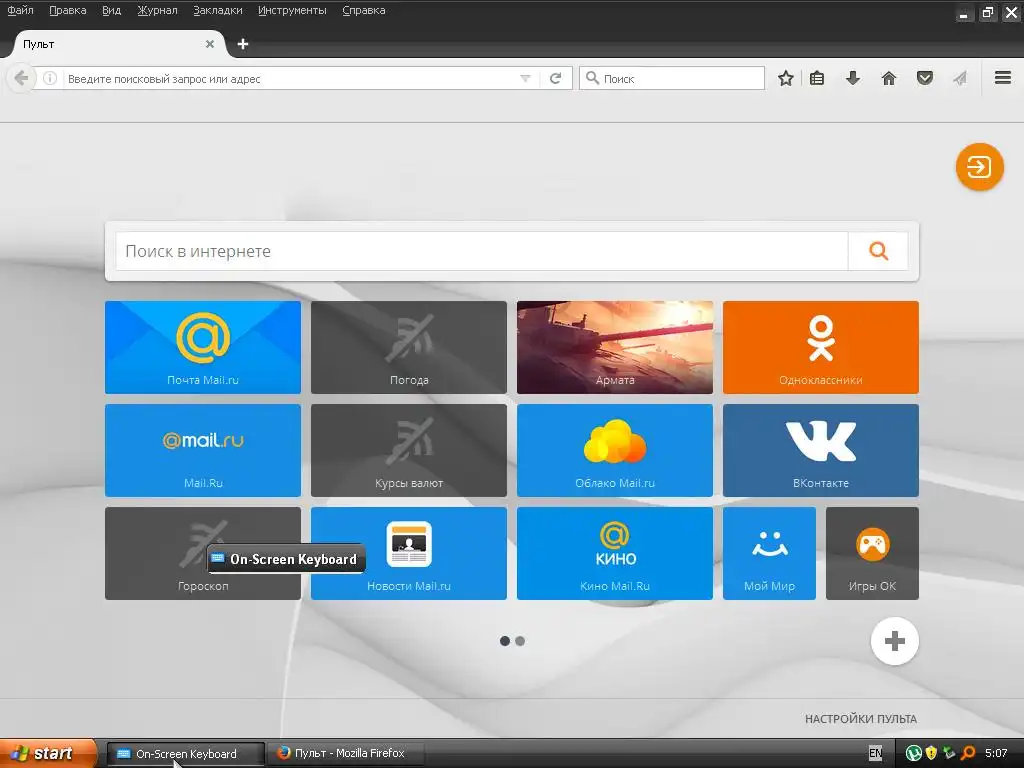Open the Pocket icon
Viewport: 1024px width, 768px height.
925,78
